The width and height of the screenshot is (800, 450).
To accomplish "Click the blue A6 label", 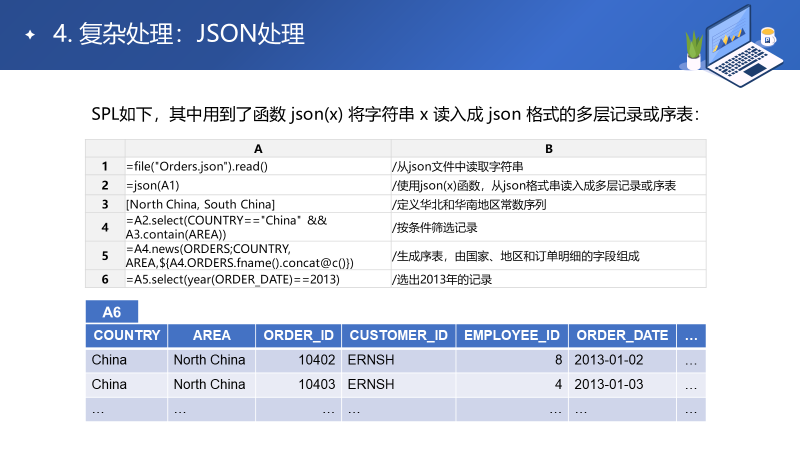I will pyautogui.click(x=112, y=312).
